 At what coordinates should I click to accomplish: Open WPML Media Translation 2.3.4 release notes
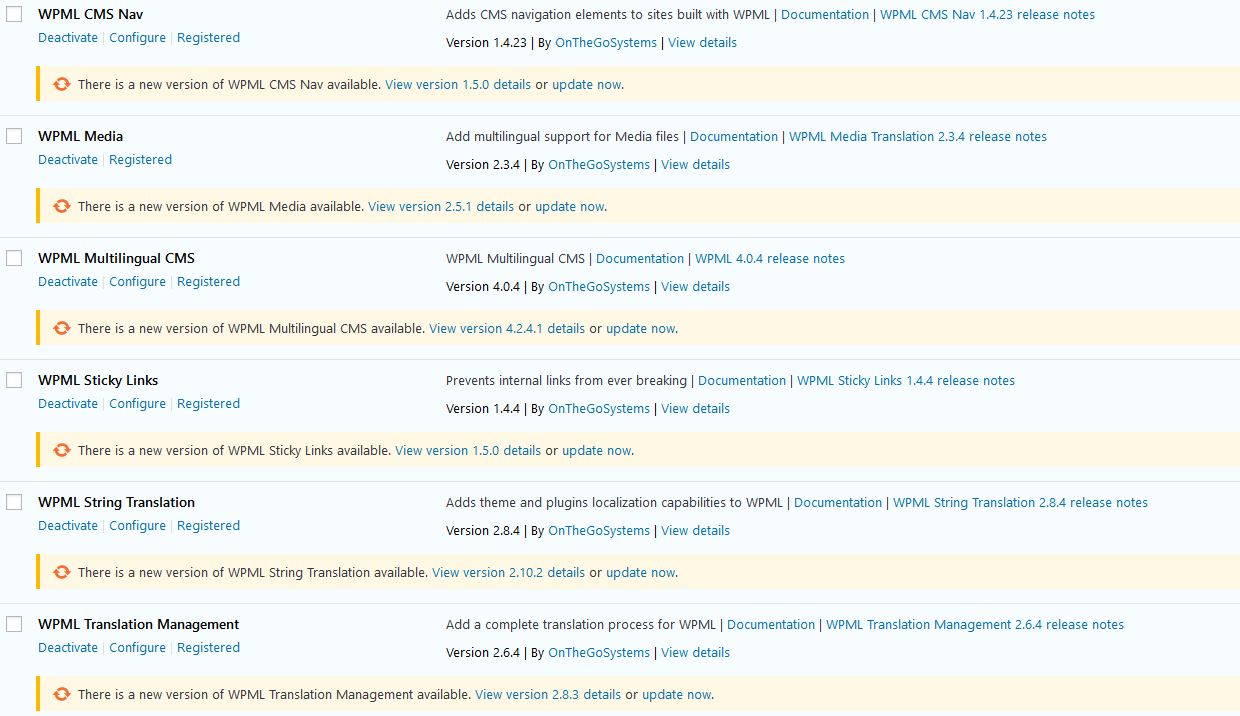(918, 137)
